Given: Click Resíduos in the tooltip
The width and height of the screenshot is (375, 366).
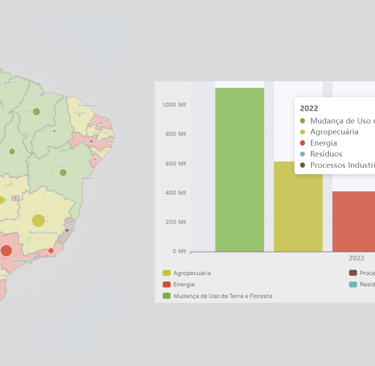Looking at the screenshot, I should pyautogui.click(x=326, y=154).
